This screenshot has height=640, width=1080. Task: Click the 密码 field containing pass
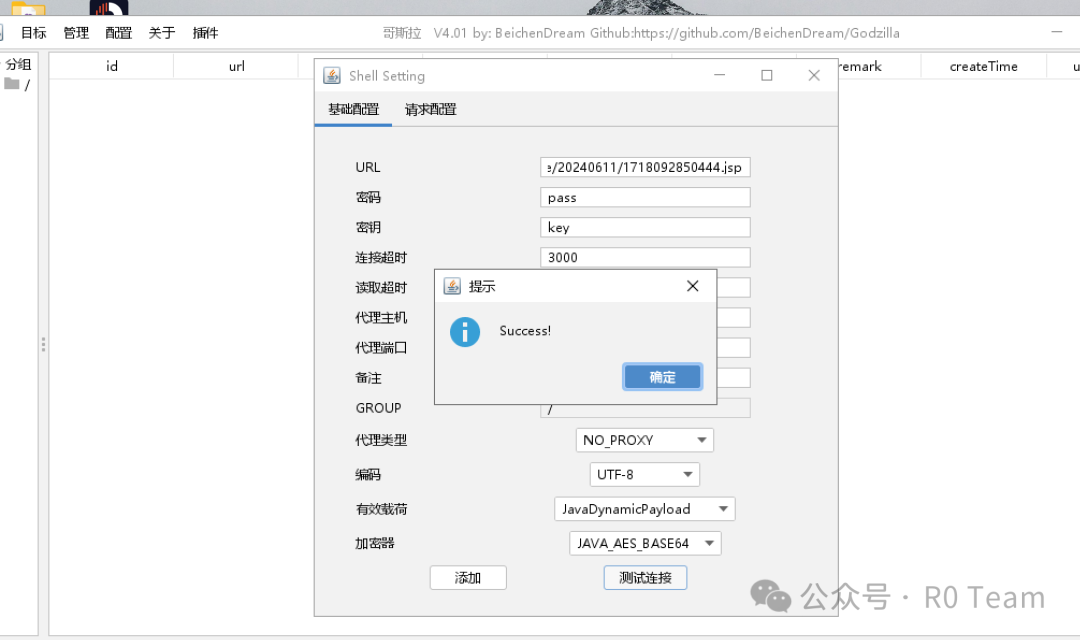645,198
